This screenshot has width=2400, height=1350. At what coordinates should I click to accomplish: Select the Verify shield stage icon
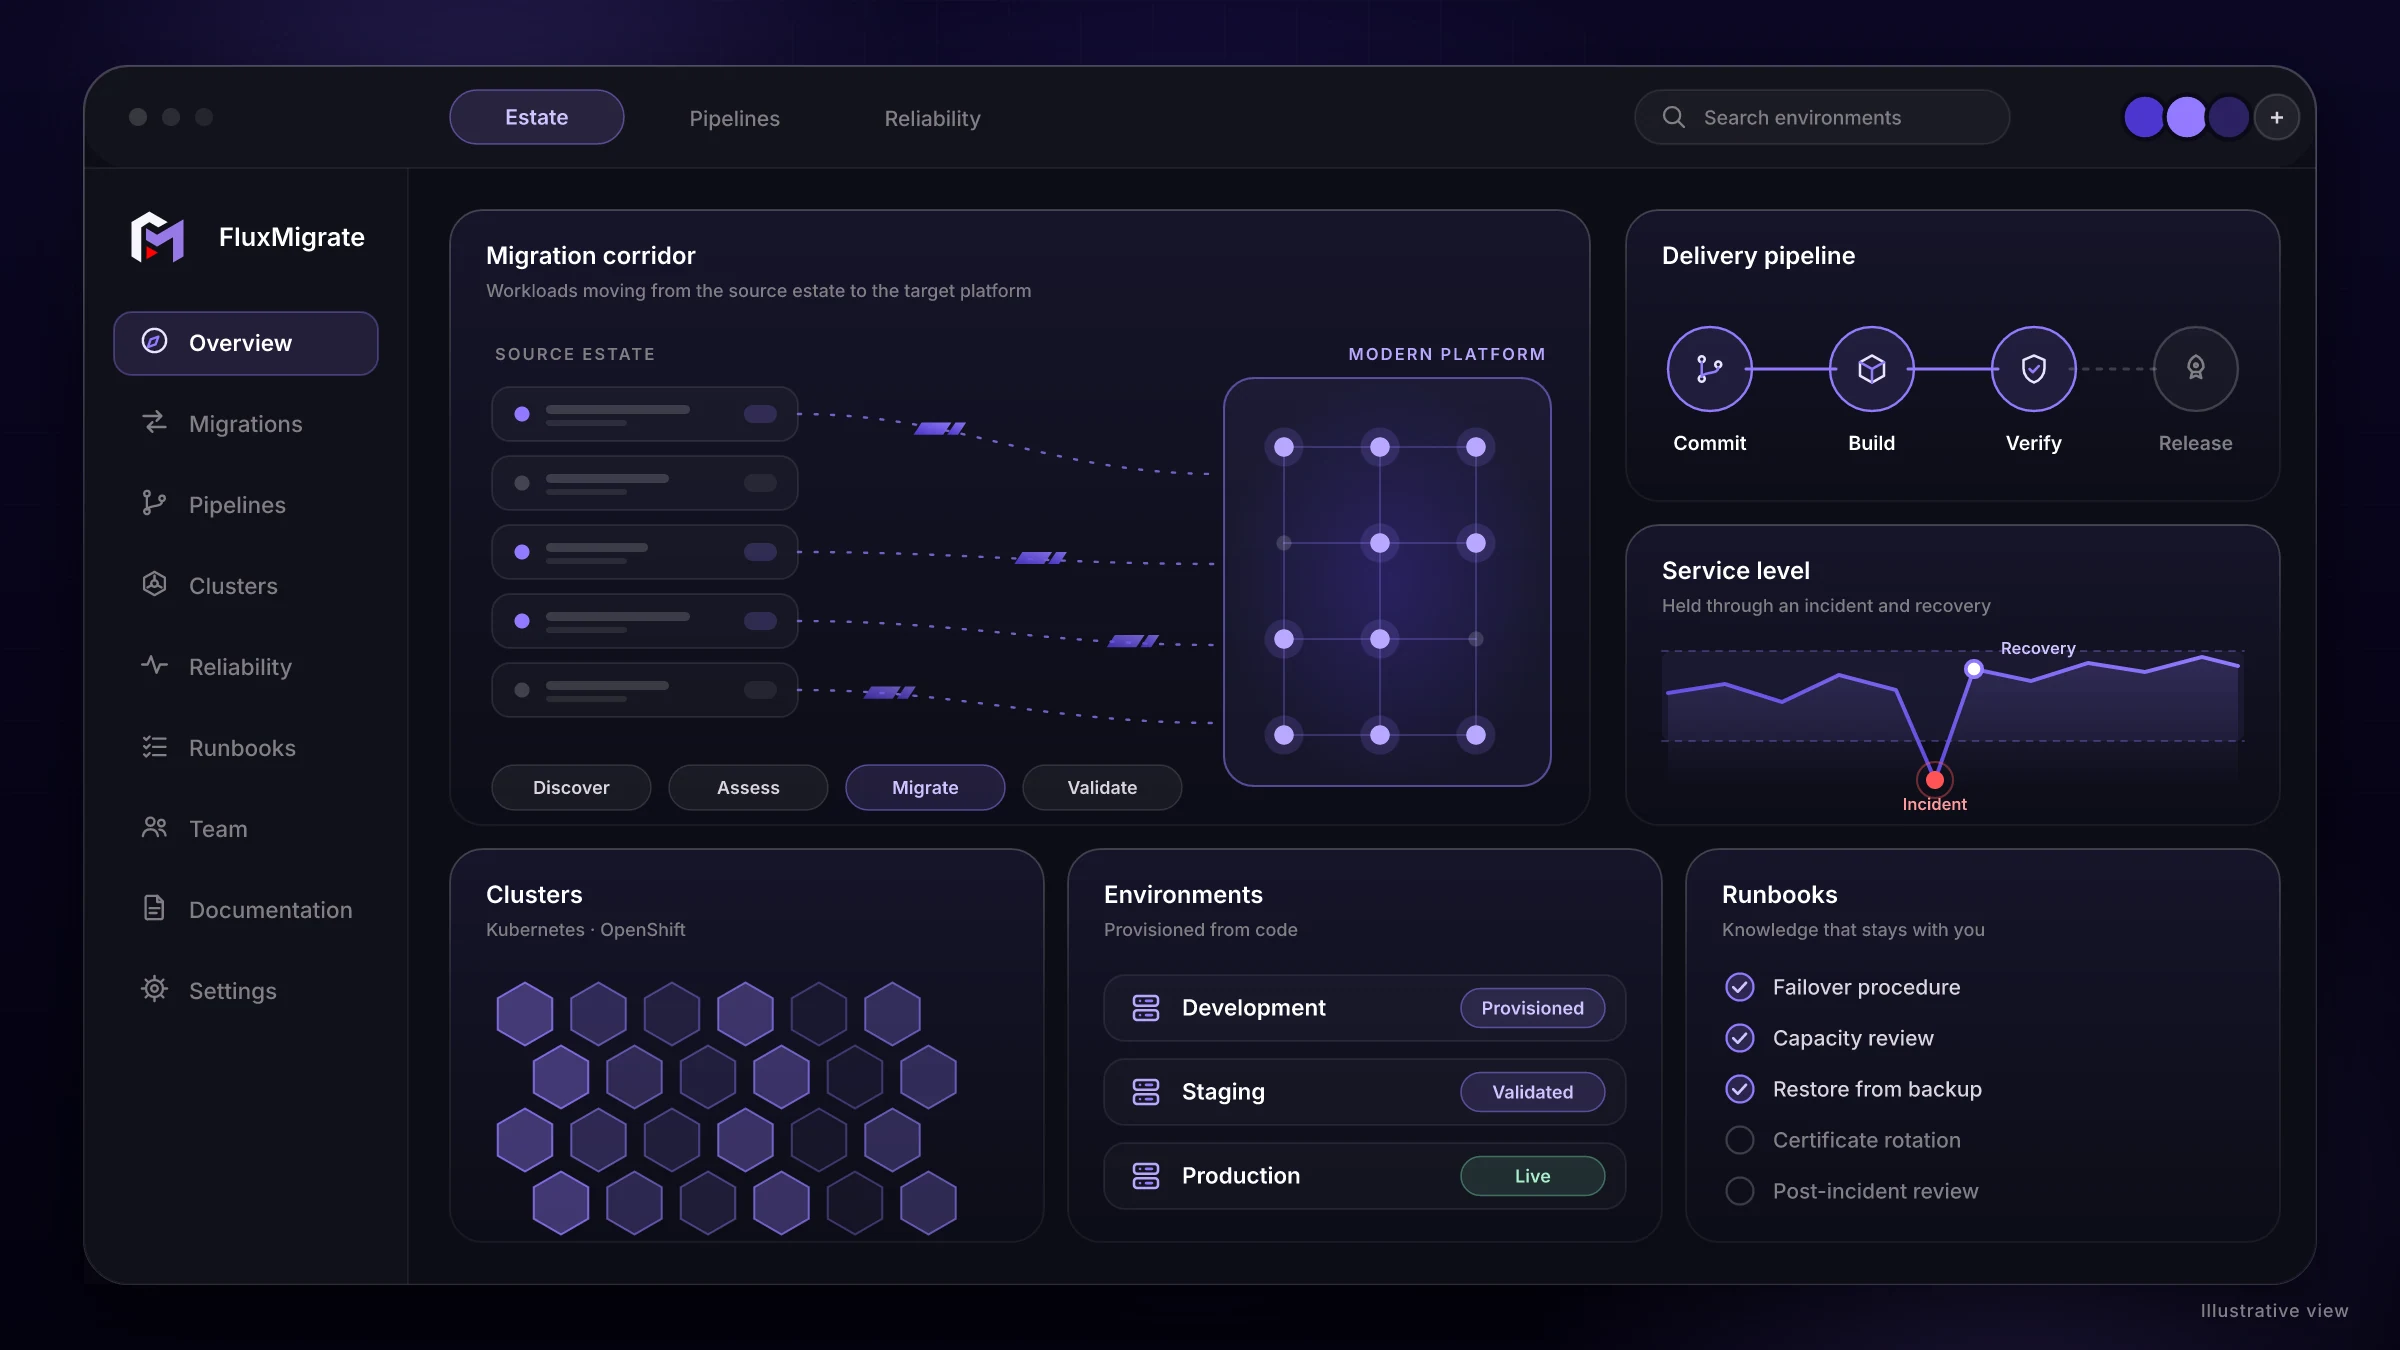[2034, 369]
